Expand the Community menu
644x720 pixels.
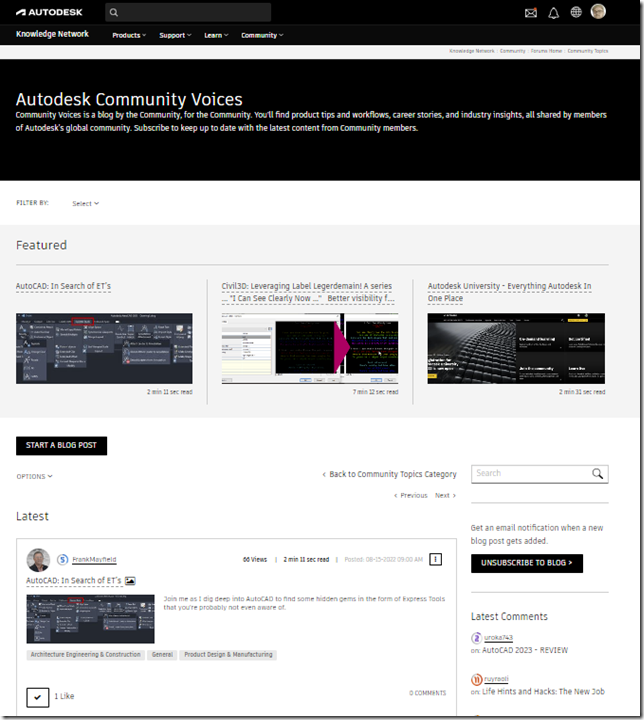[262, 35]
